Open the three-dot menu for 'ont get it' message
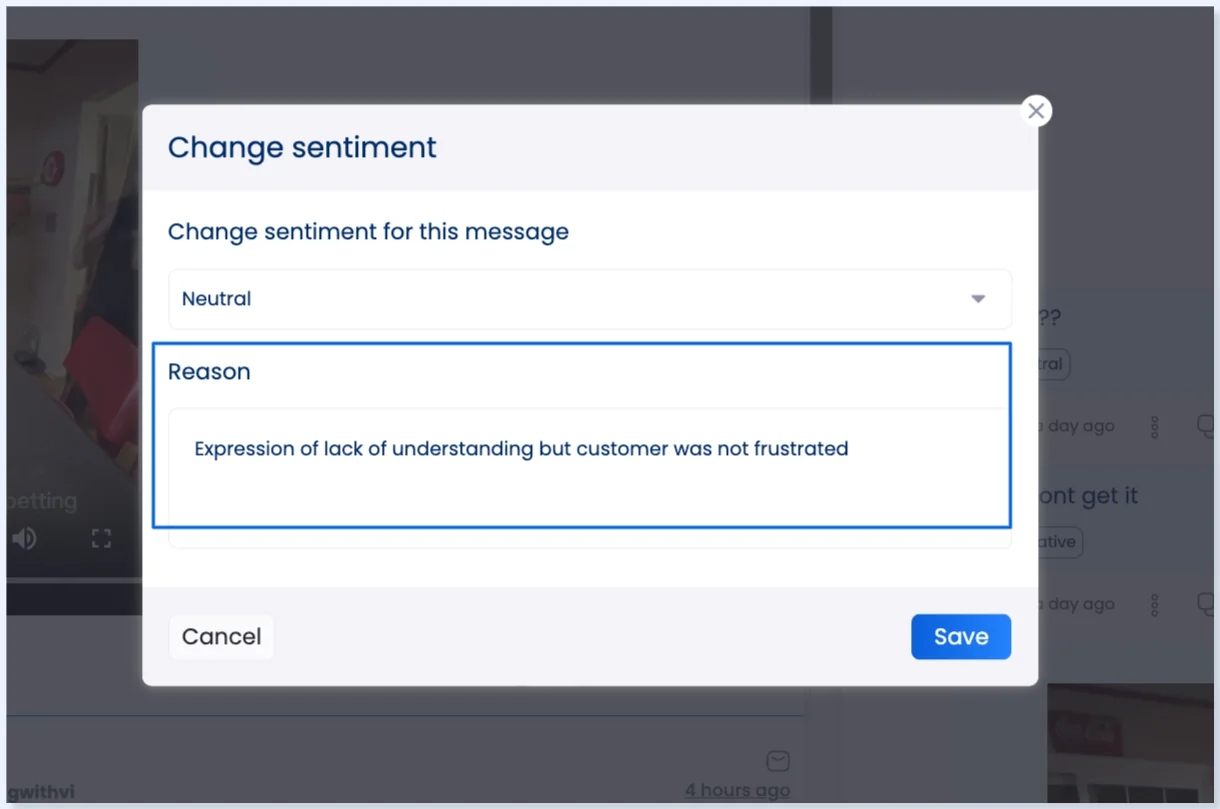Viewport: 1220px width, 809px height. click(1155, 605)
